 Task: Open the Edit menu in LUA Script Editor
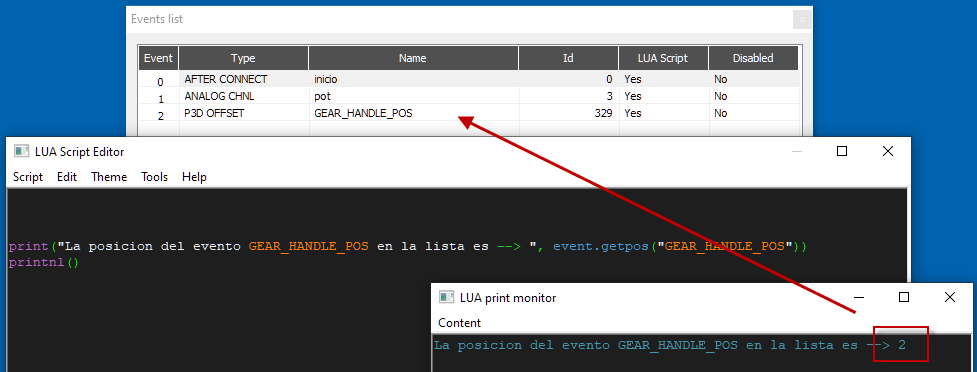[67, 177]
